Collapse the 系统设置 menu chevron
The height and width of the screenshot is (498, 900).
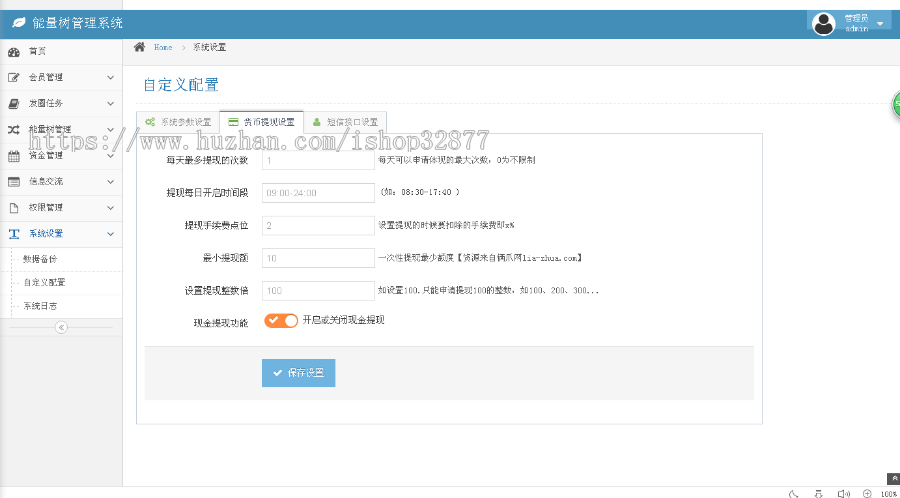pyautogui.click(x=111, y=234)
